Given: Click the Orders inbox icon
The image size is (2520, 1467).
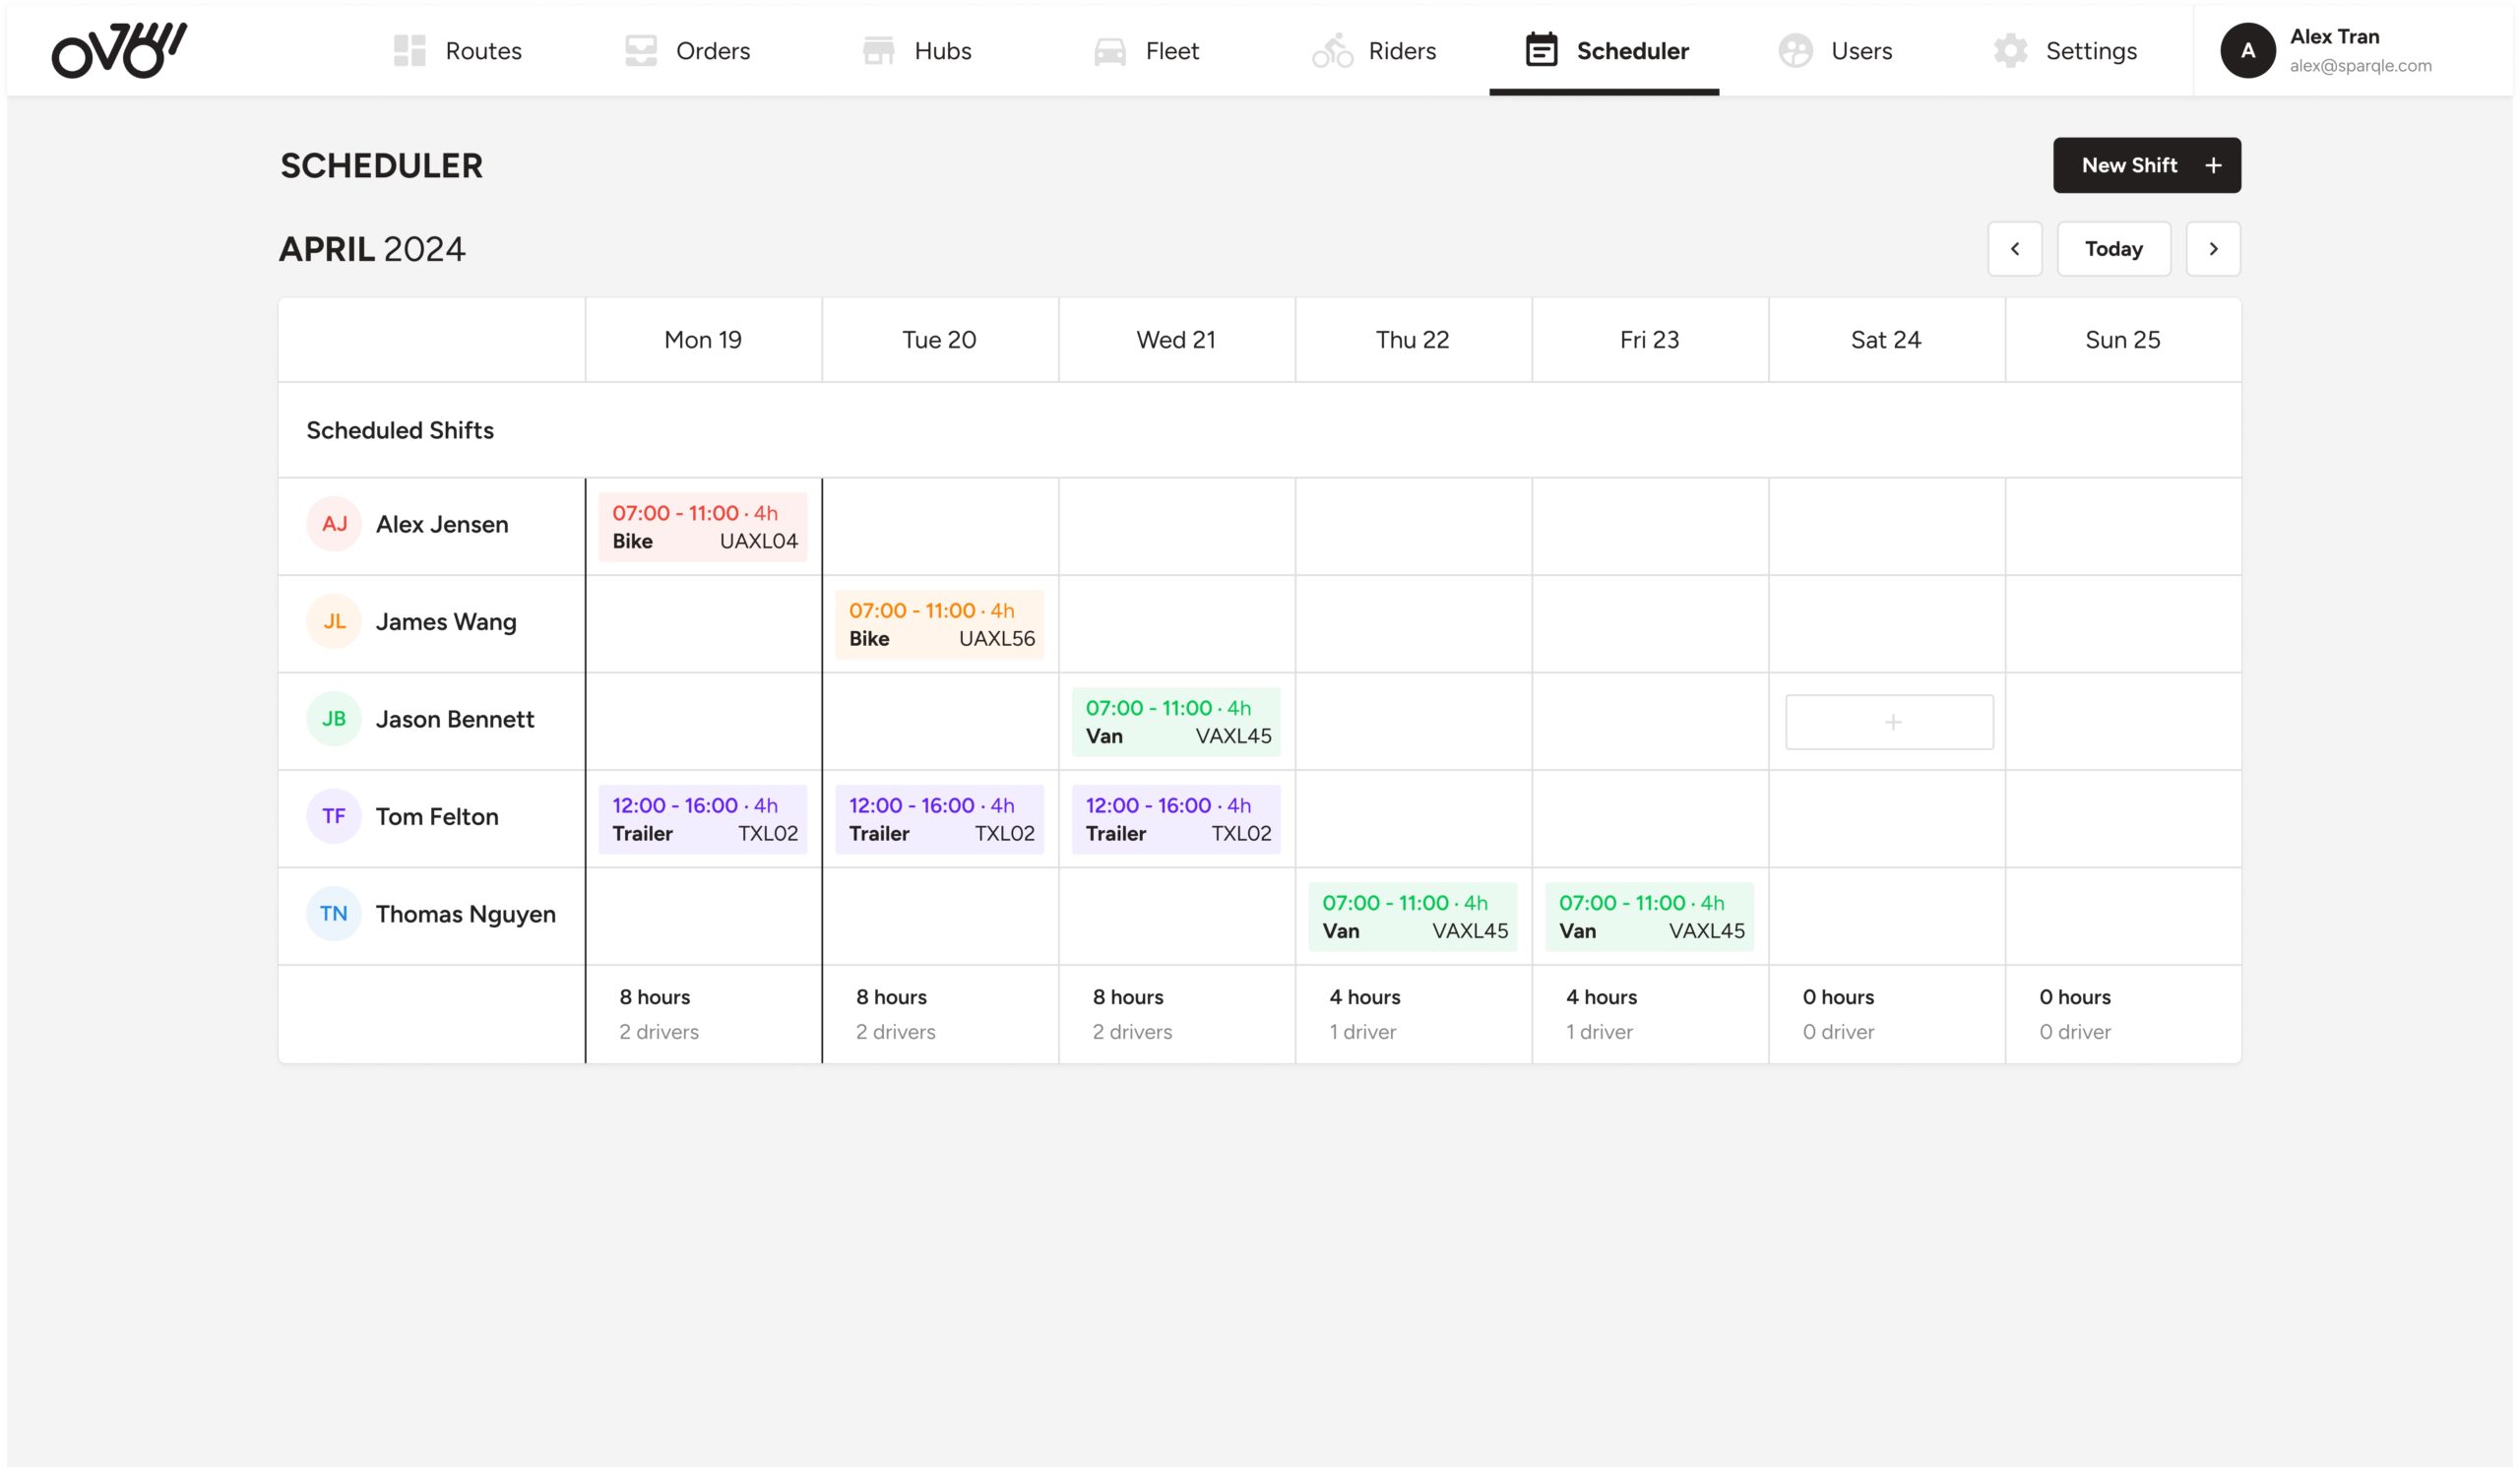Looking at the screenshot, I should (640, 50).
